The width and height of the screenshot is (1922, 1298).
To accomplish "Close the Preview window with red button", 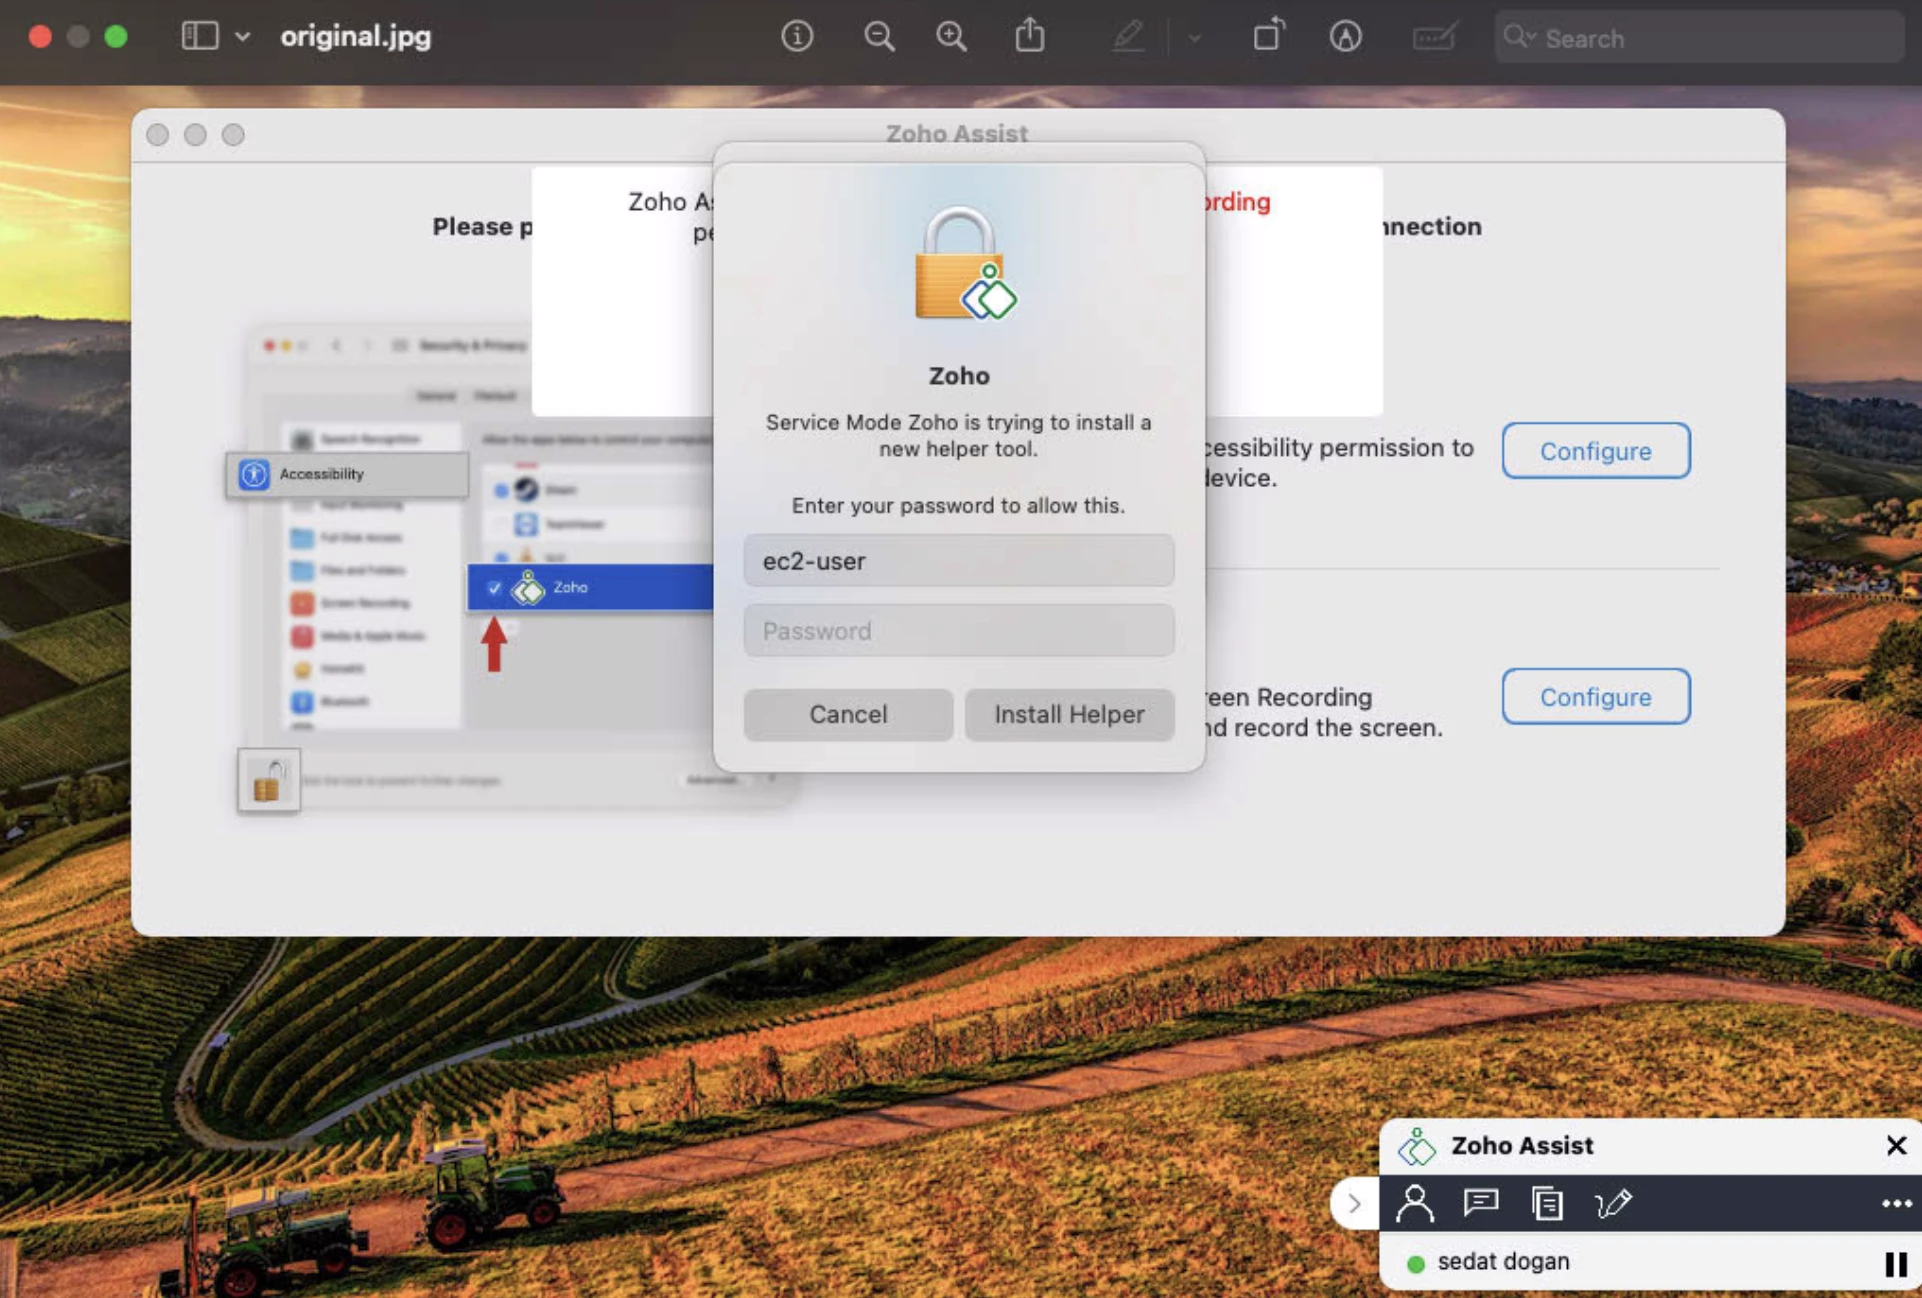I will point(40,37).
